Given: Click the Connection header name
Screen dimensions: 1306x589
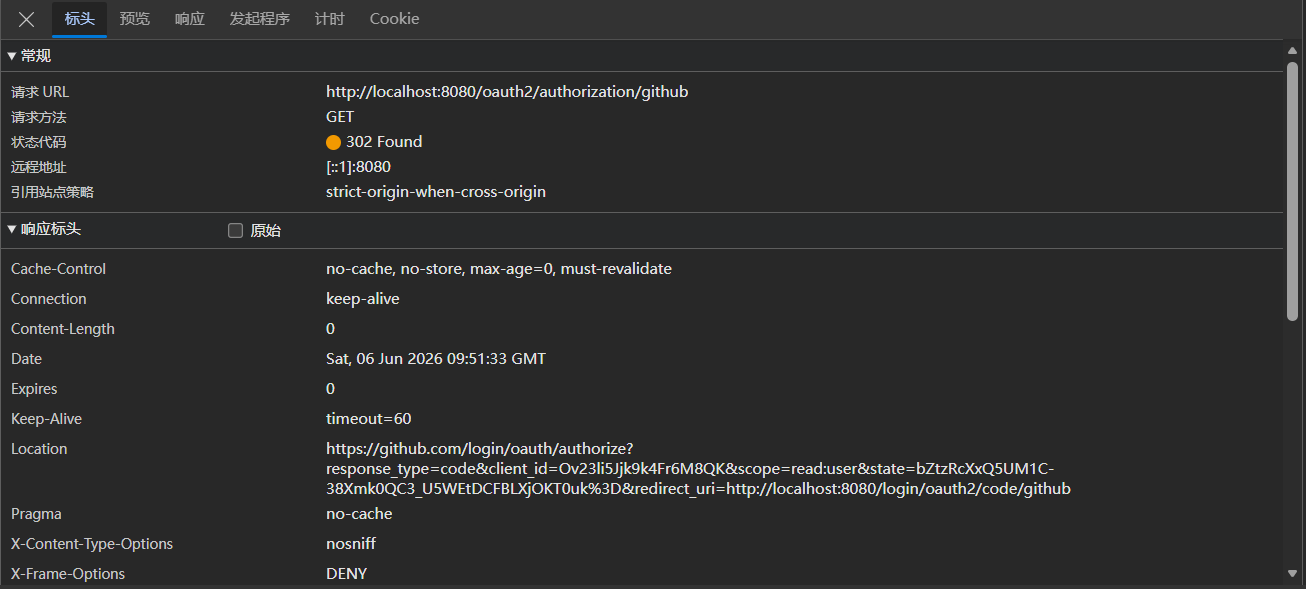Looking at the screenshot, I should point(49,299).
